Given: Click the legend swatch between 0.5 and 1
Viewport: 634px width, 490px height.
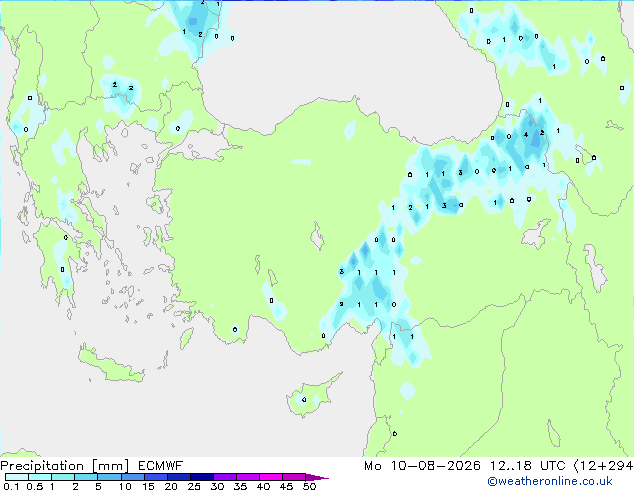Looking at the screenshot, I should tap(40, 477).
